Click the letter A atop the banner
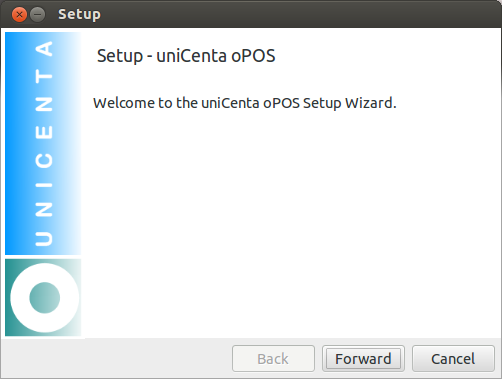The height and width of the screenshot is (379, 502). click(x=44, y=49)
